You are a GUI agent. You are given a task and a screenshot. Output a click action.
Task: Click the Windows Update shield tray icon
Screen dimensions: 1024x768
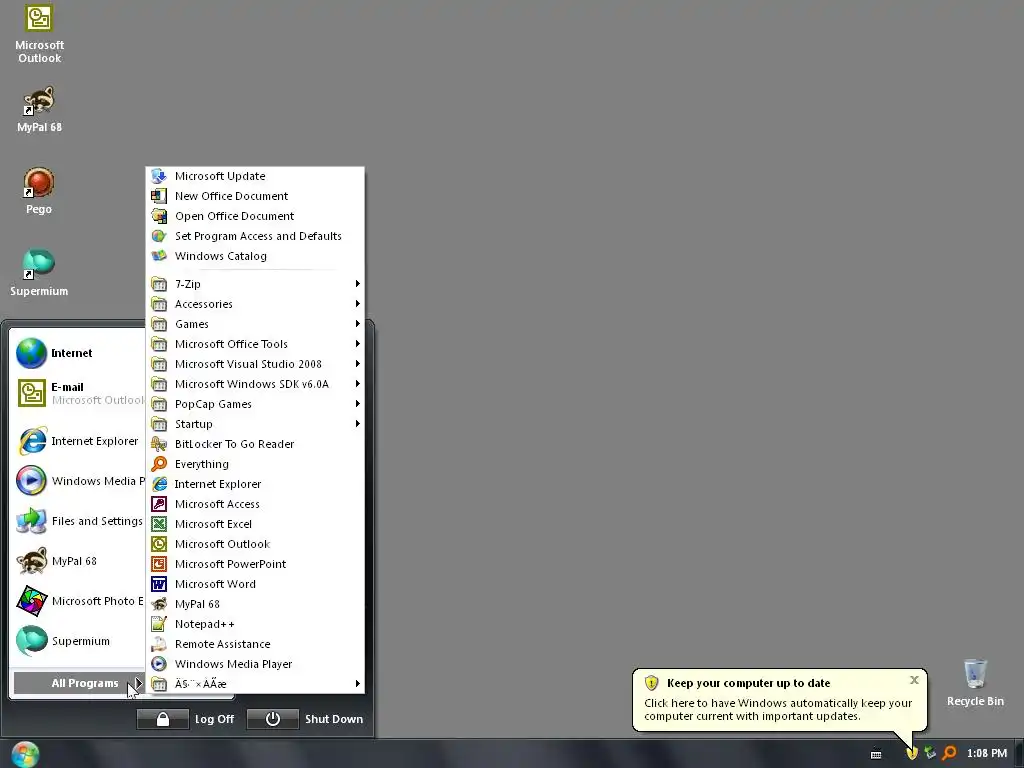pyautogui.click(x=912, y=753)
